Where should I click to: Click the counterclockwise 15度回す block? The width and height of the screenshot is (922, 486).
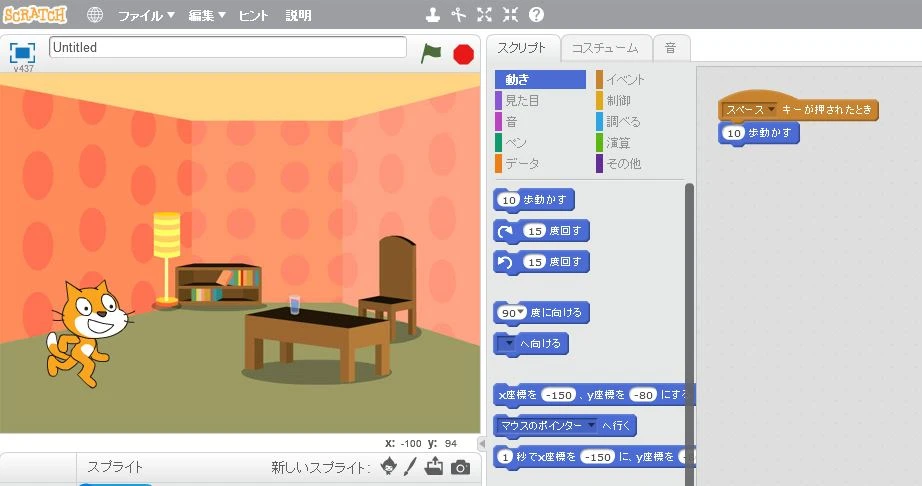click(541, 262)
